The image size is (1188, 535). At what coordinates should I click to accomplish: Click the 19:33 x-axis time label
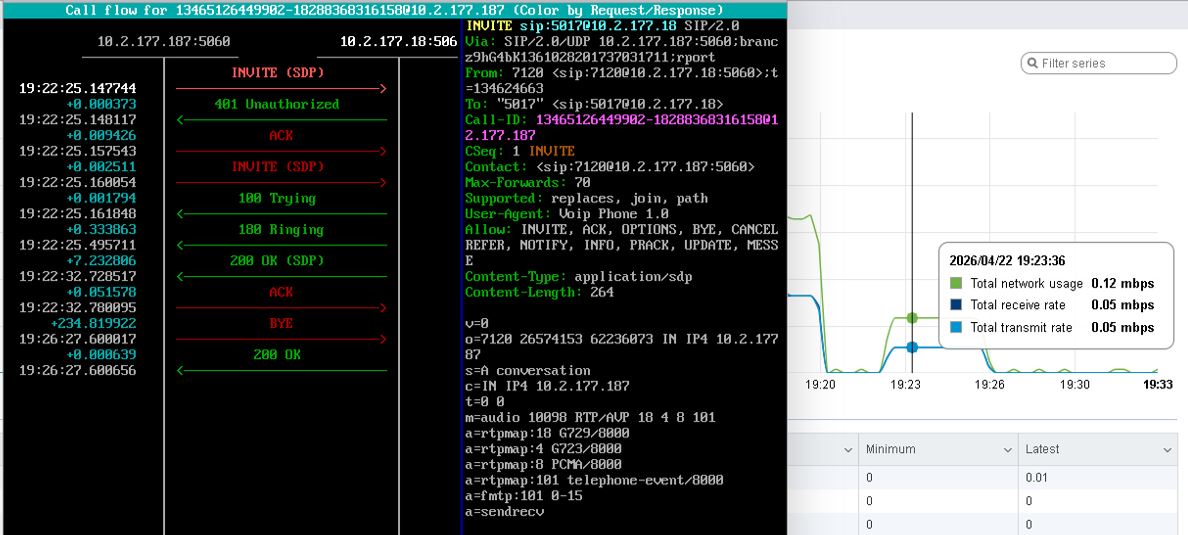tap(1158, 384)
